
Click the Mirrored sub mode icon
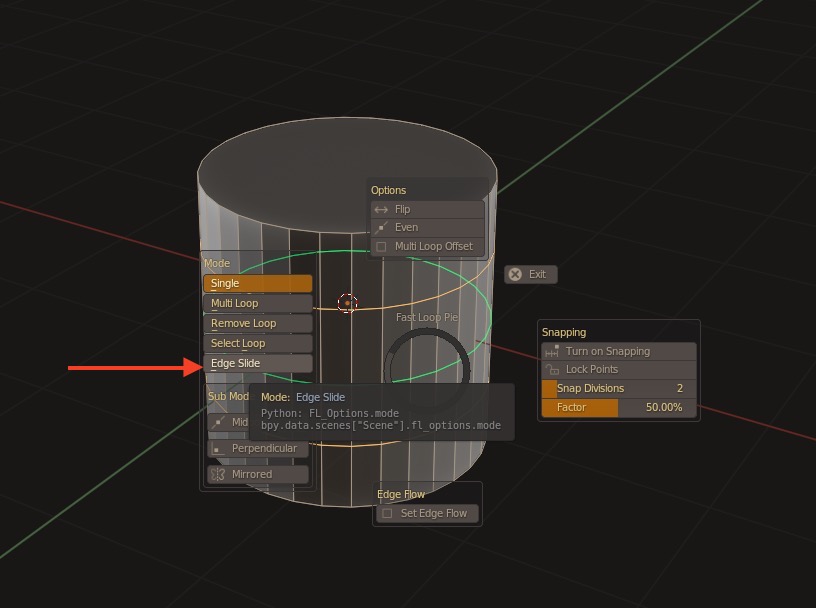click(218, 474)
